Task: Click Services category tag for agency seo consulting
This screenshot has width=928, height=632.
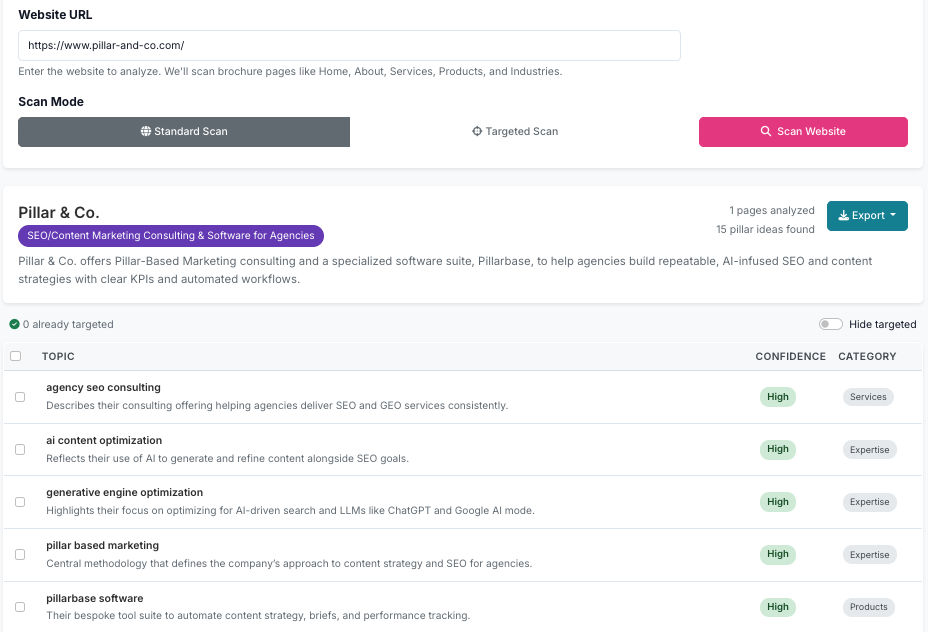Action: pyautogui.click(x=868, y=397)
